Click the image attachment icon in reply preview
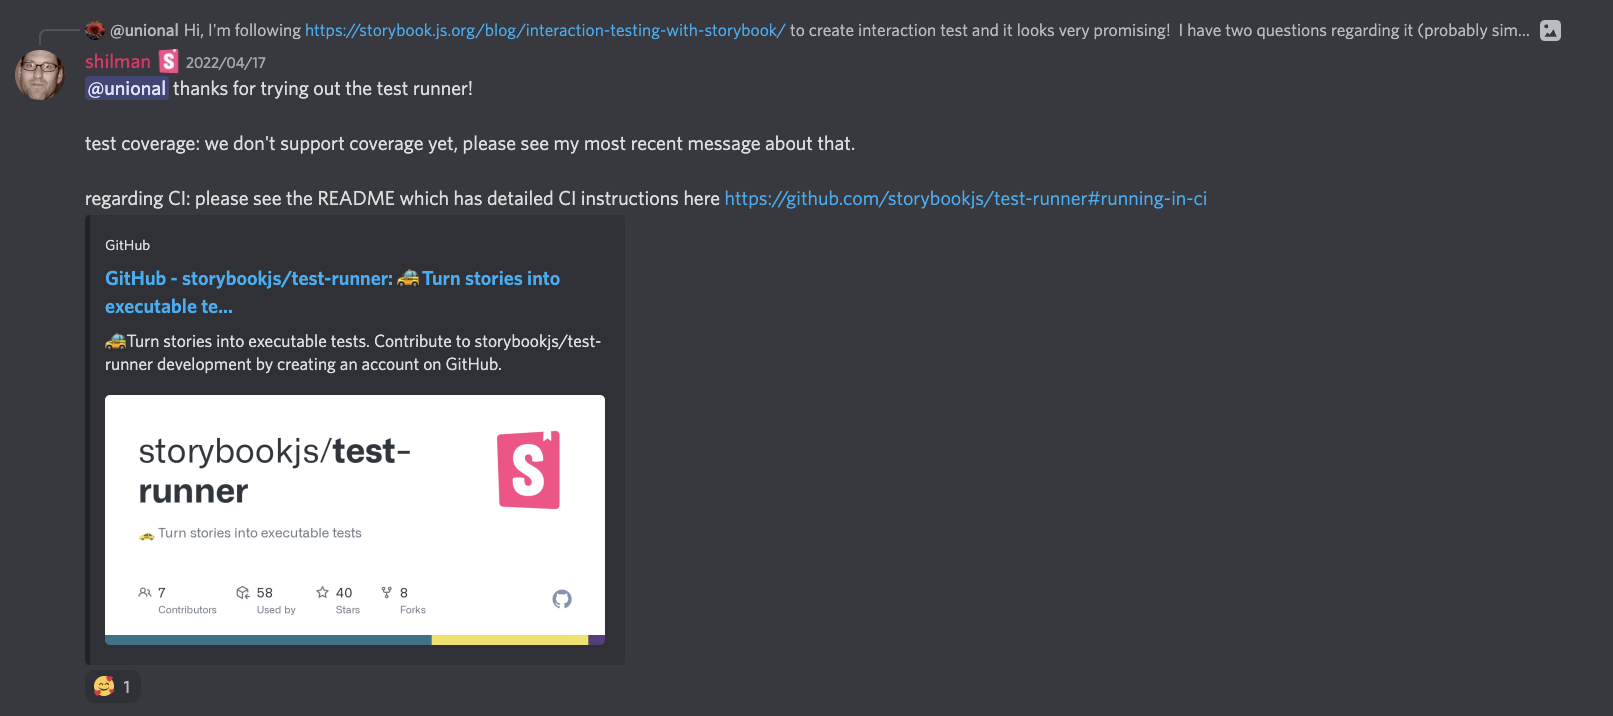The width and height of the screenshot is (1613, 716). (x=1550, y=30)
